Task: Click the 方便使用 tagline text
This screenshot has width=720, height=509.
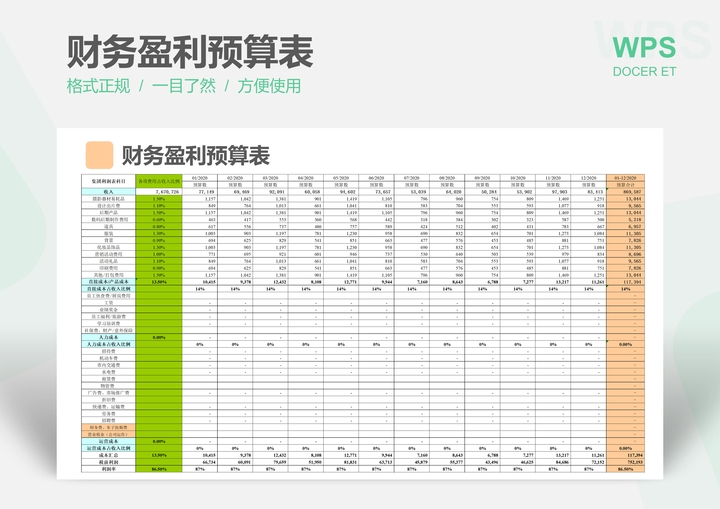Action: pos(269,86)
